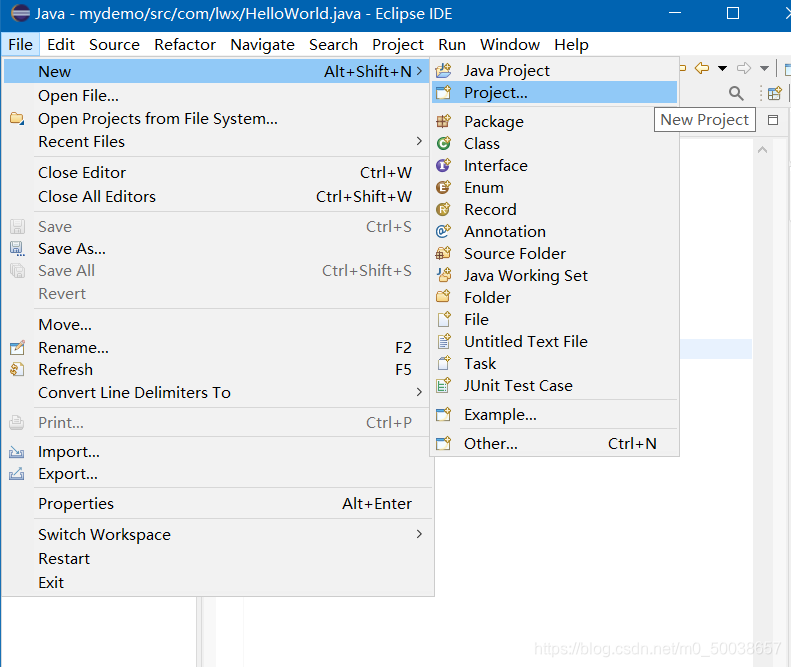Click the Back navigation arrow in toolbar
The image size is (791, 667).
pyautogui.click(x=702, y=68)
